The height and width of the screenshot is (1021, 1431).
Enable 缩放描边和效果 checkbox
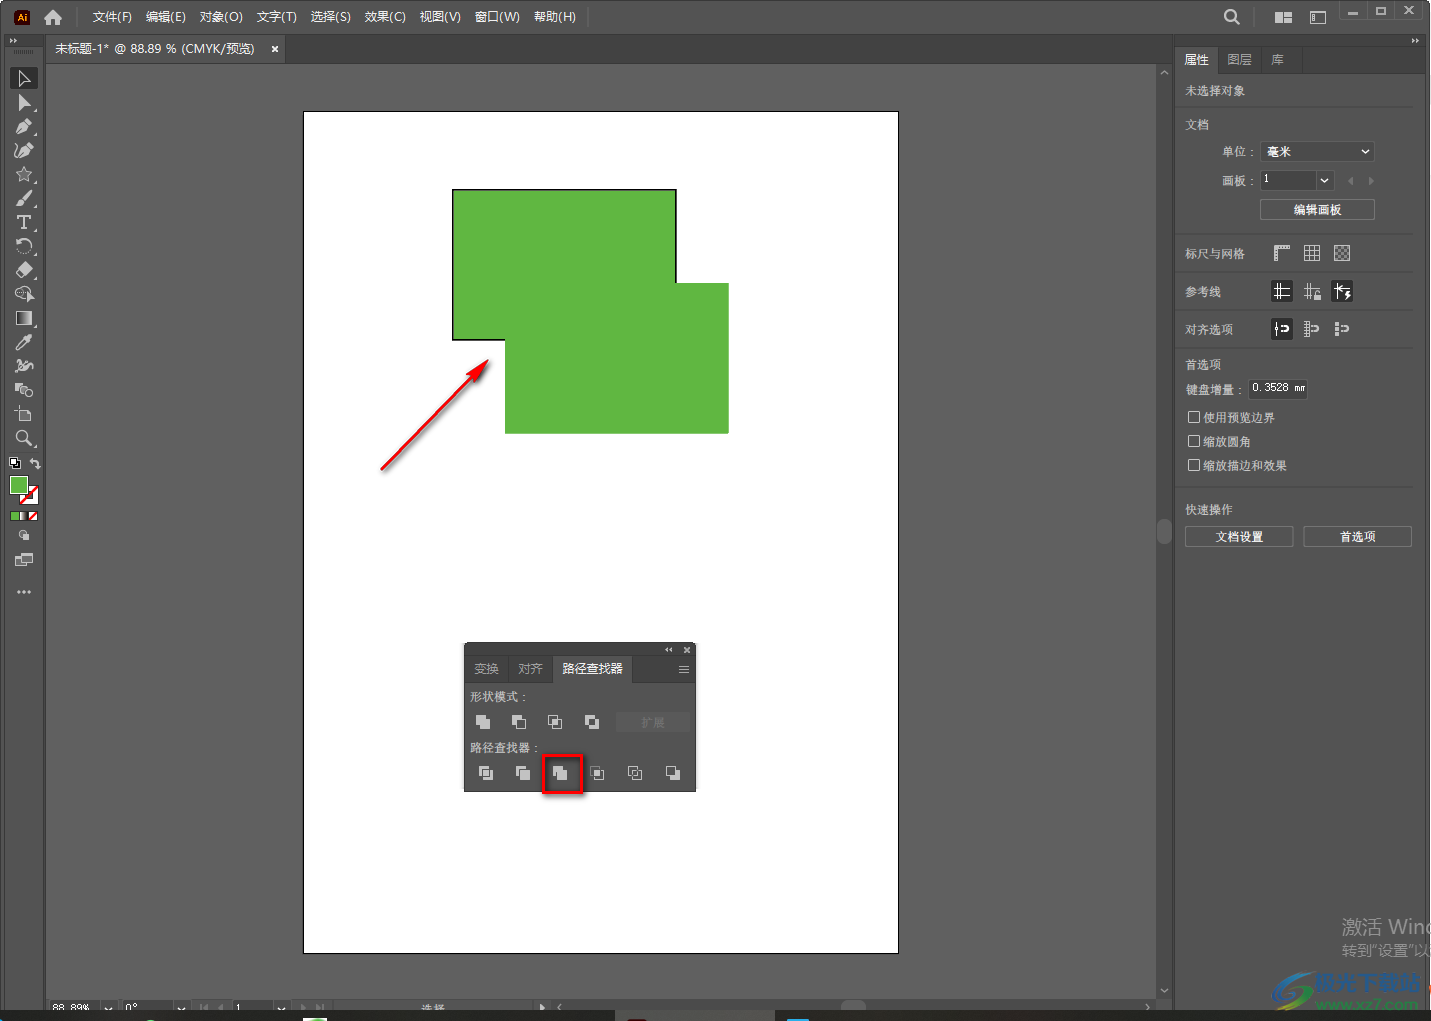tap(1194, 465)
